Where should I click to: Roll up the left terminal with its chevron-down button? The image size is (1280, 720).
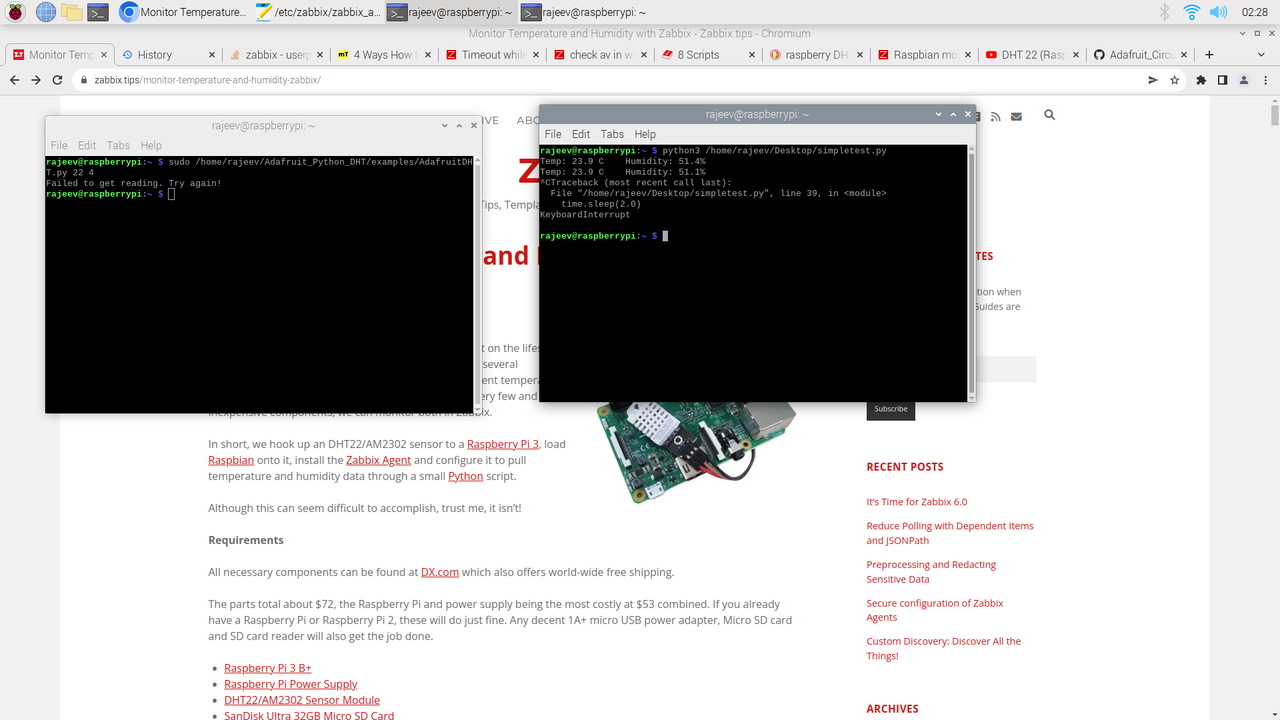click(445, 126)
